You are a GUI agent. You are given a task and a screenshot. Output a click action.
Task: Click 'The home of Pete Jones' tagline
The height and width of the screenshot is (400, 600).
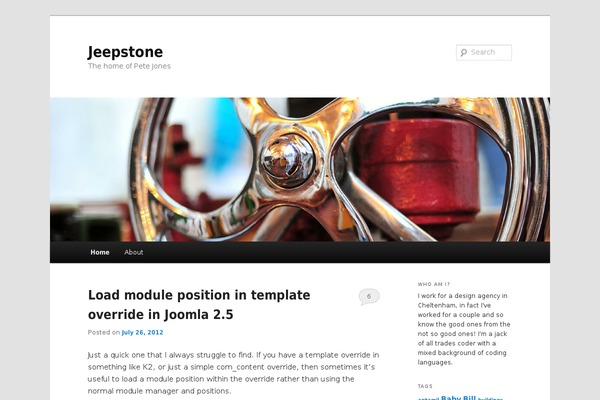pos(129,66)
